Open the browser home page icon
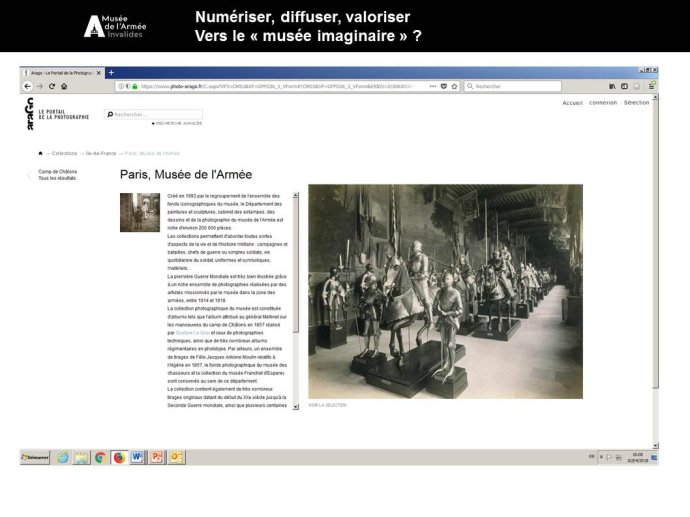690x517 pixels. tap(64, 86)
